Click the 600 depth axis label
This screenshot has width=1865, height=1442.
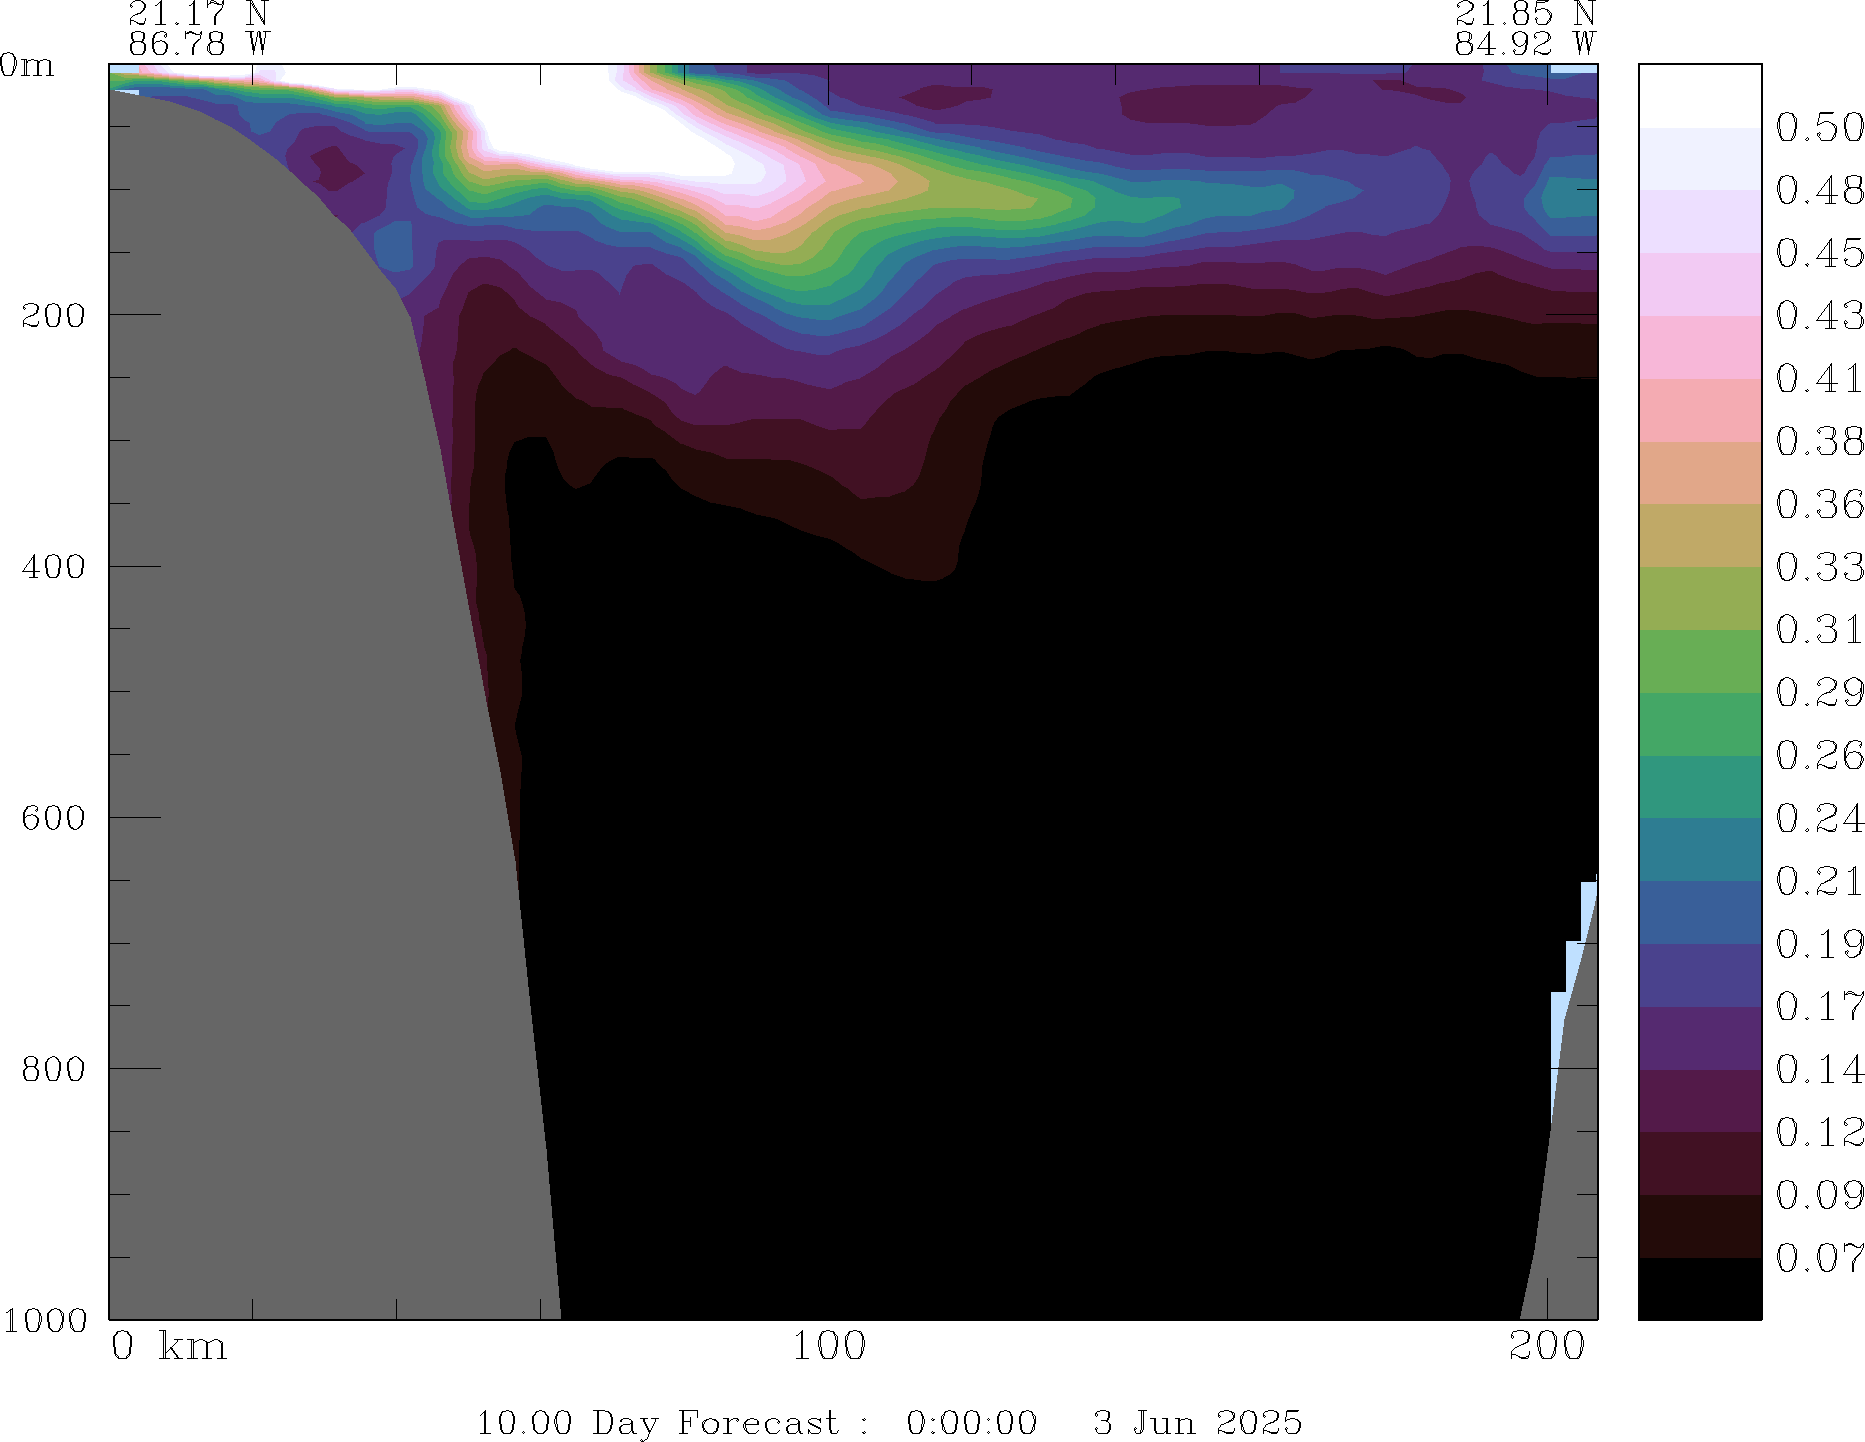point(53,818)
